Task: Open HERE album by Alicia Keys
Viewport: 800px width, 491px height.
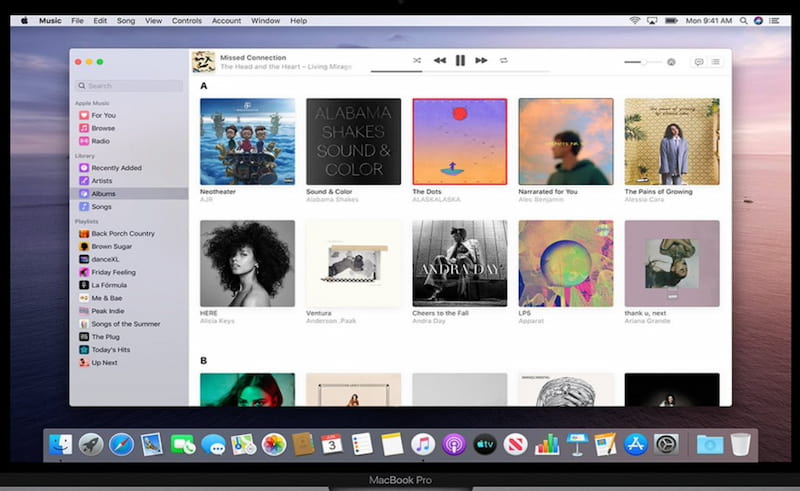Action: point(247,263)
